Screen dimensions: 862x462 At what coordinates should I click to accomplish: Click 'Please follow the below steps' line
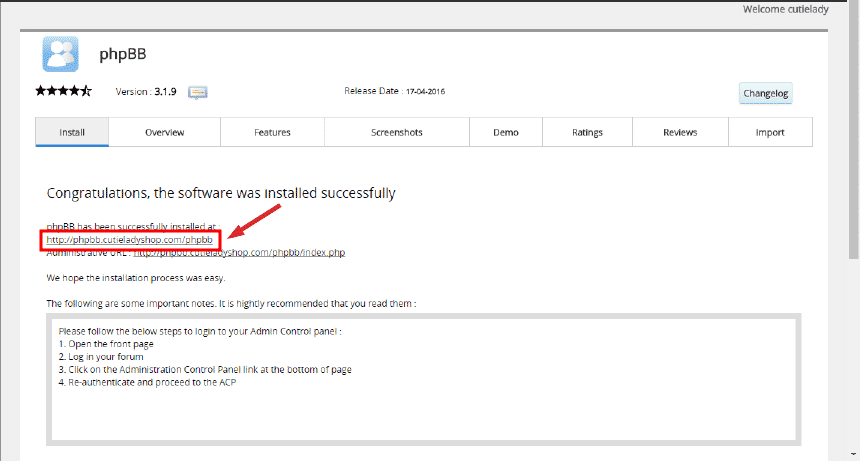pyautogui.click(x=200, y=331)
